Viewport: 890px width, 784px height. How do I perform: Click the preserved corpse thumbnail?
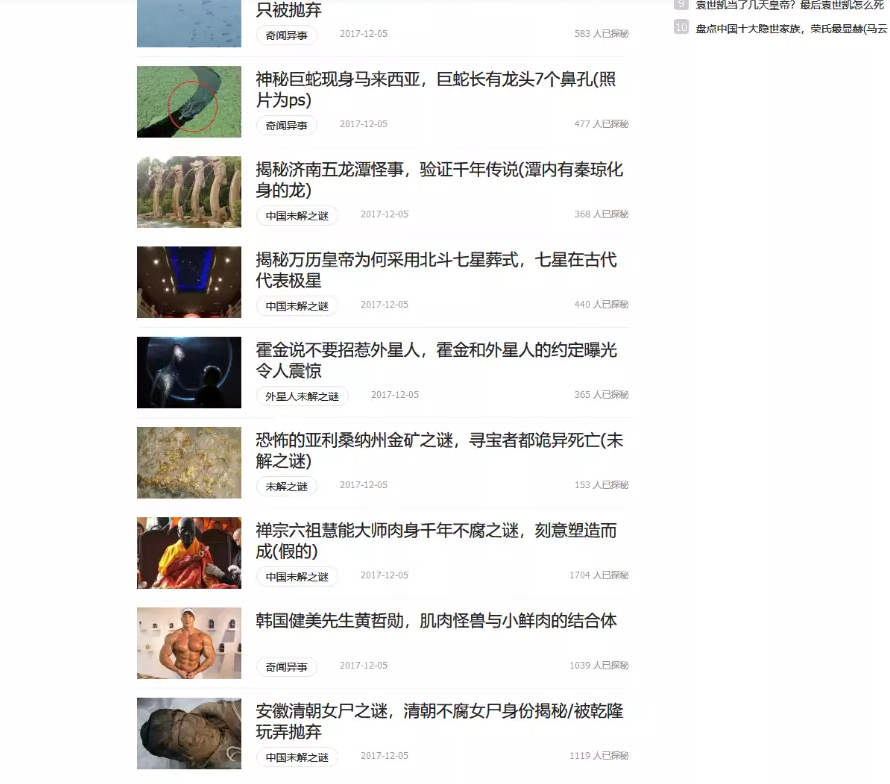tap(189, 733)
